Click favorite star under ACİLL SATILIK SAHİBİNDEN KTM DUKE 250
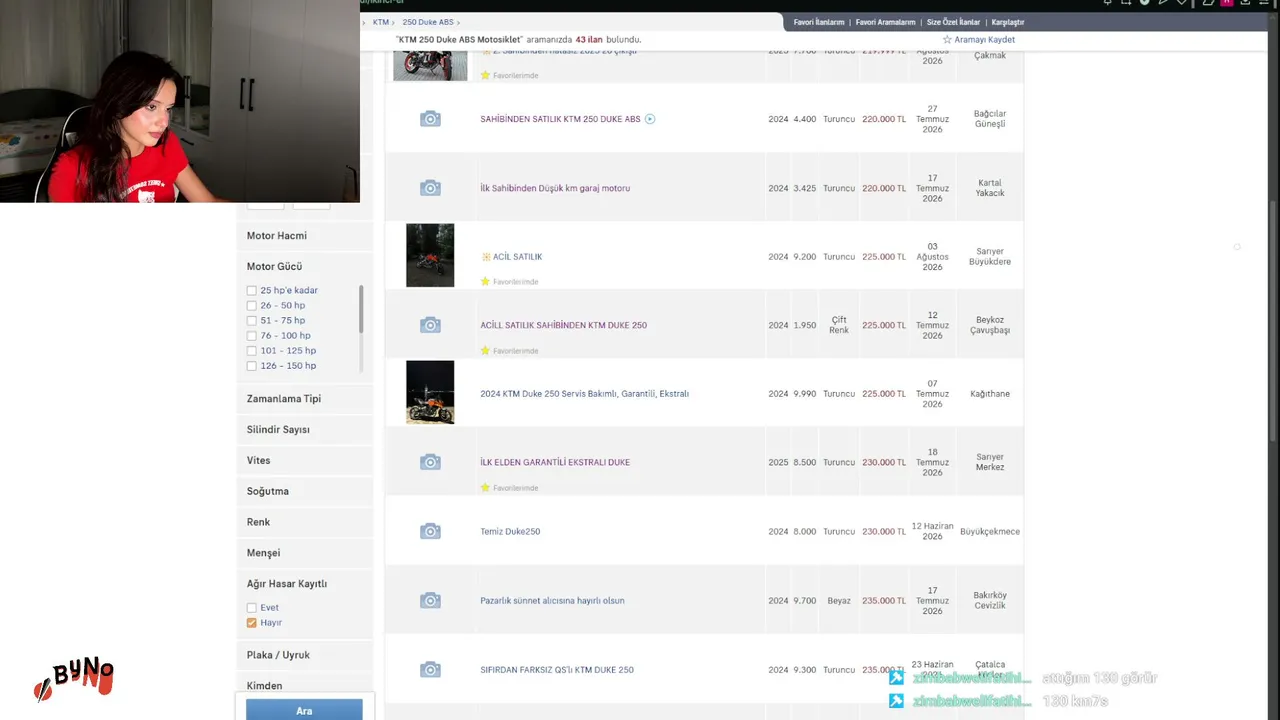1280x720 pixels. [485, 351]
